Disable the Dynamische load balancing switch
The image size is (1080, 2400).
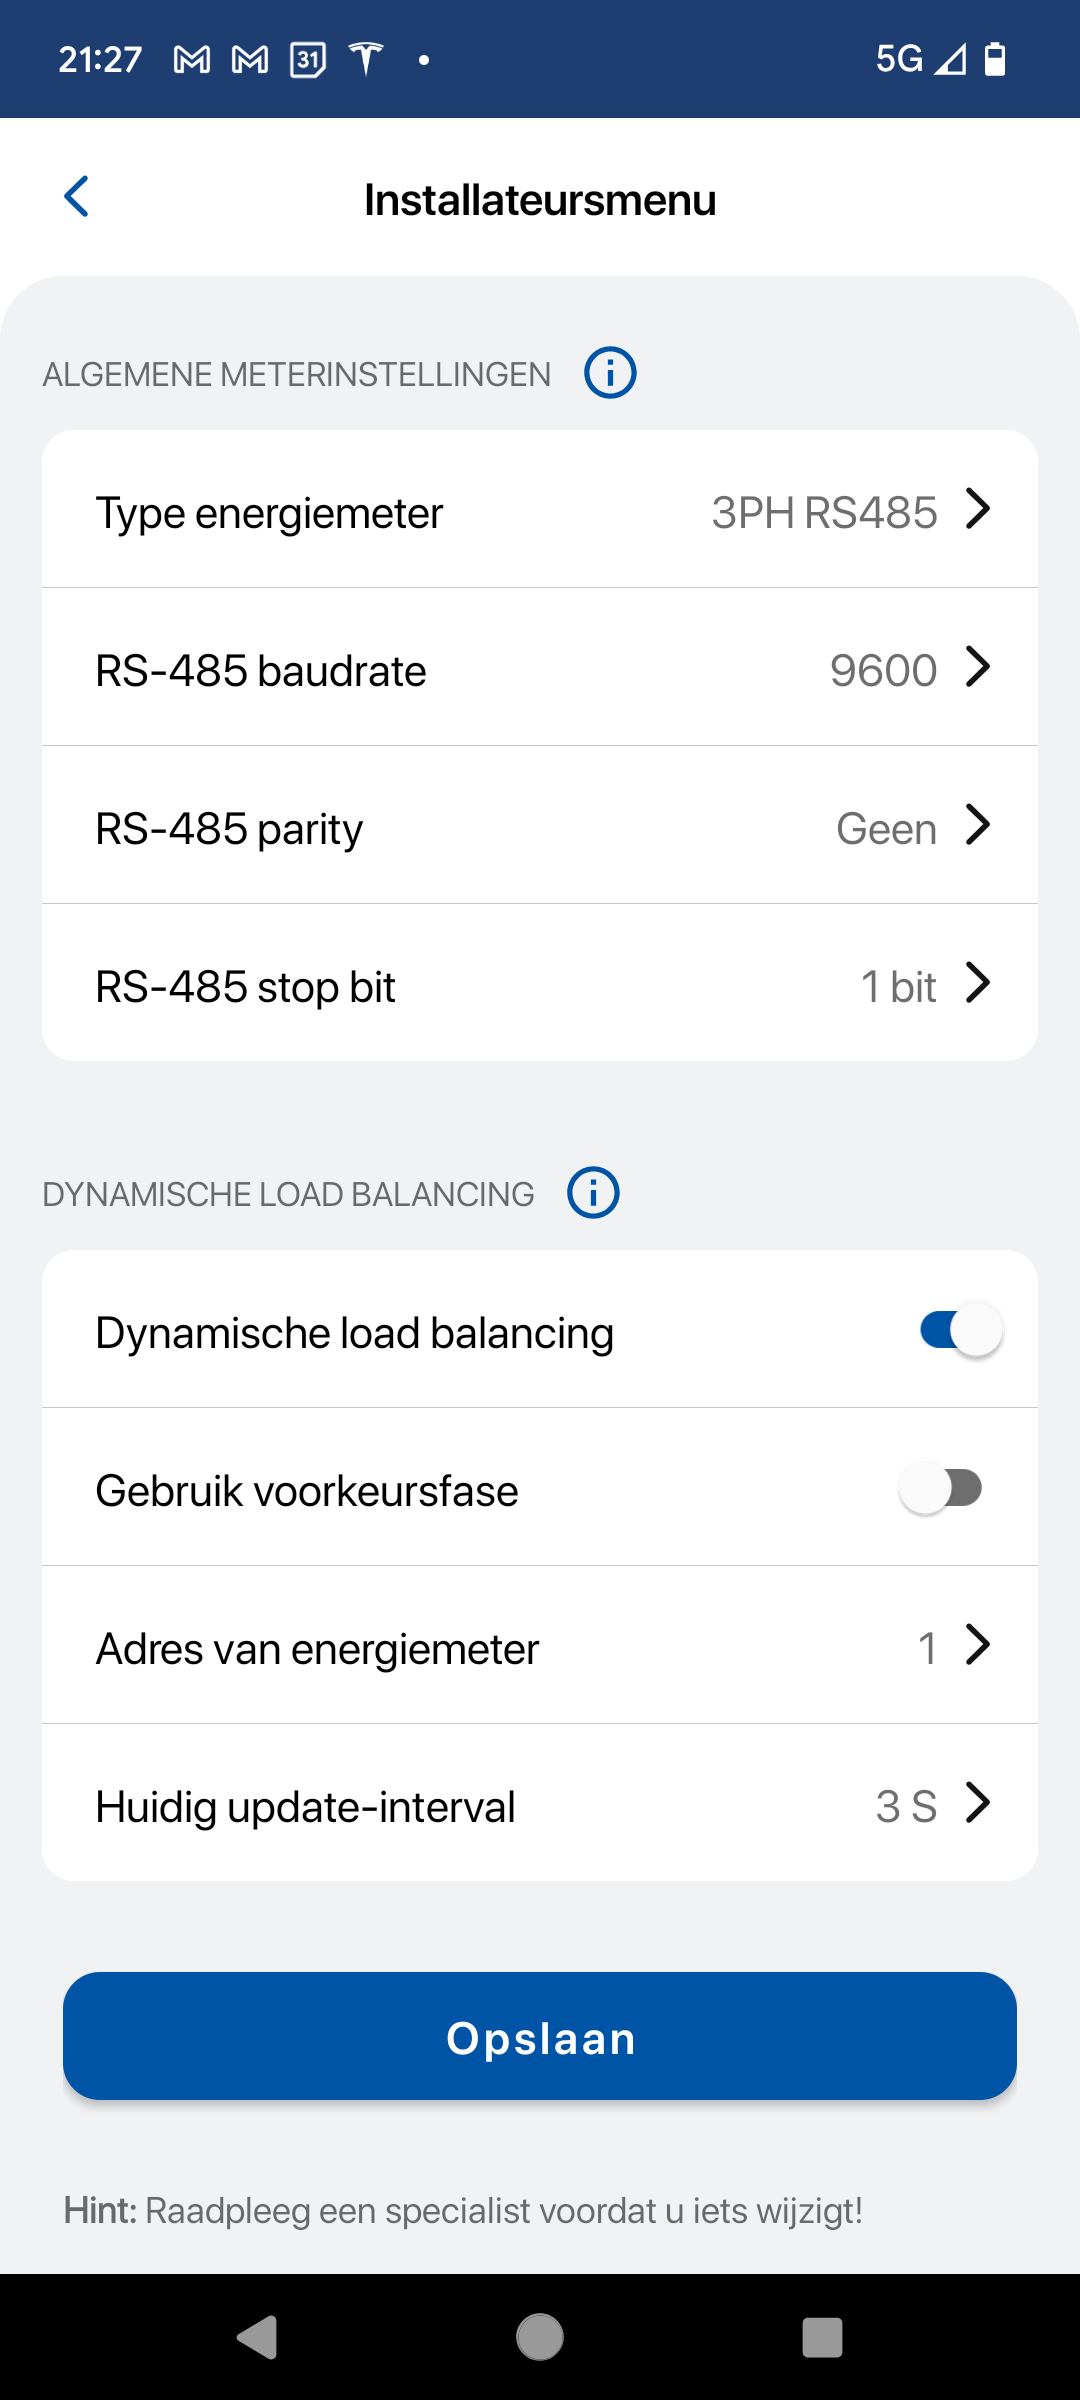(960, 1331)
